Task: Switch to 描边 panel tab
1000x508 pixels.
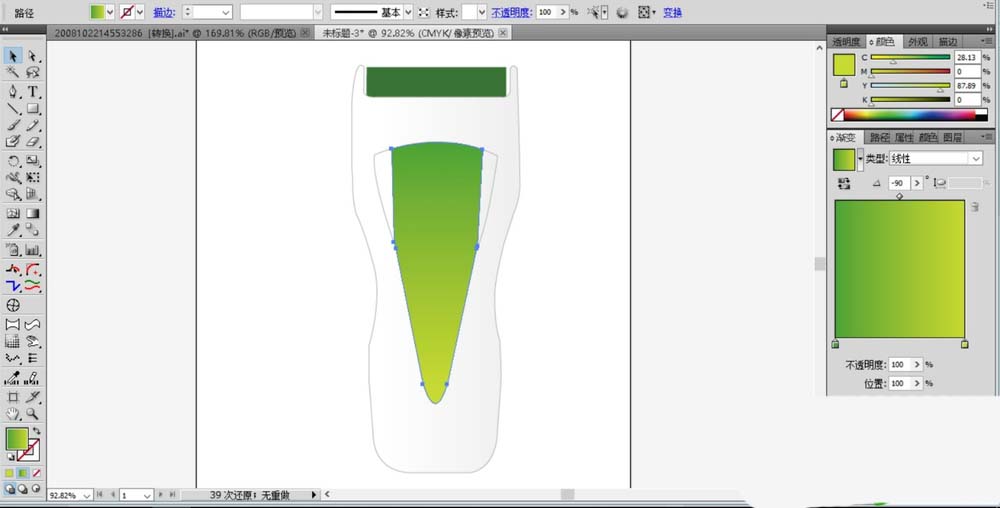Action: [947, 42]
